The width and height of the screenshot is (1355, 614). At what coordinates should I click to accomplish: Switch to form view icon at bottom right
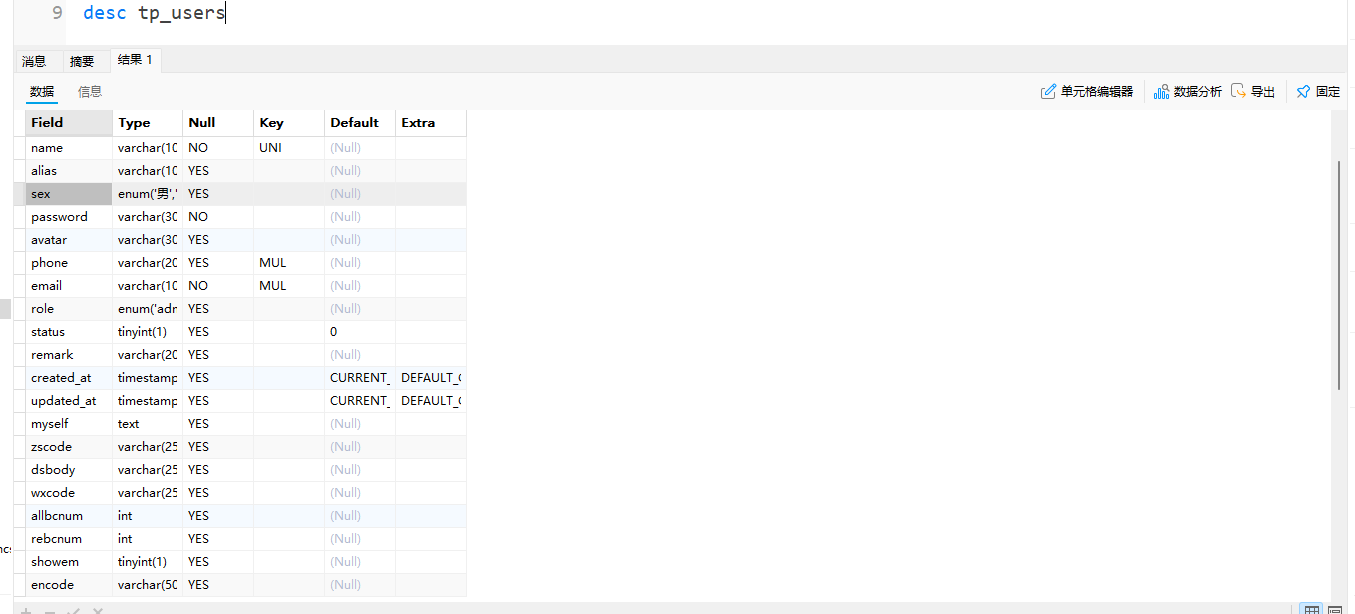pyautogui.click(x=1335, y=609)
